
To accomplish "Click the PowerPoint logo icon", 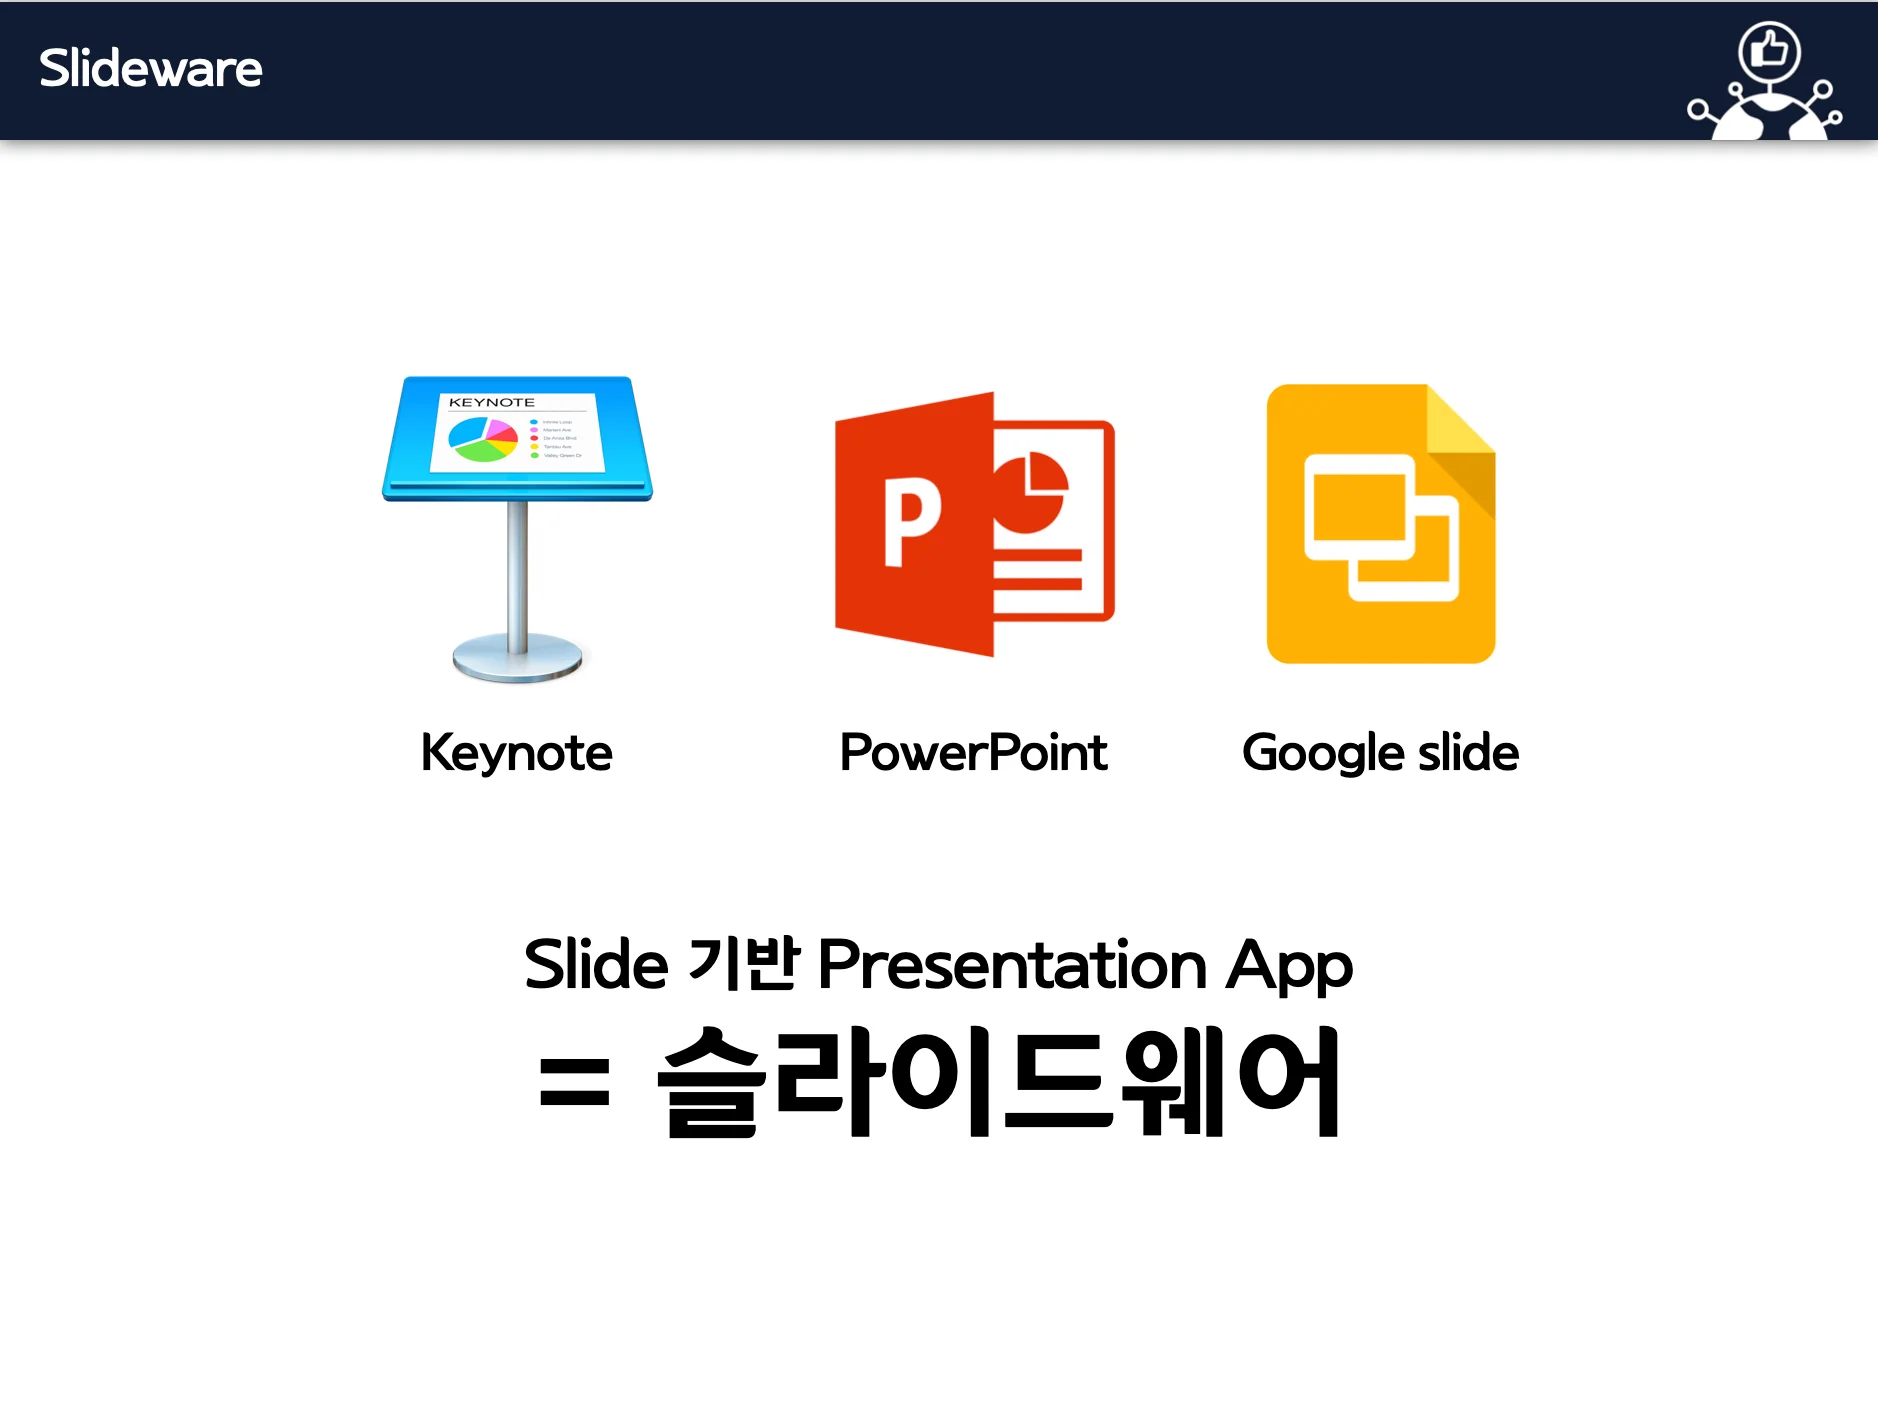I will (x=975, y=524).
